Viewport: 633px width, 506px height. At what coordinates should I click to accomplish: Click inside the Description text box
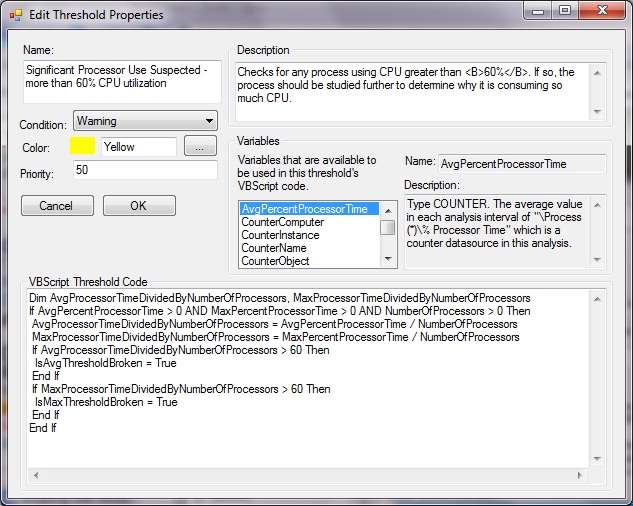410,90
